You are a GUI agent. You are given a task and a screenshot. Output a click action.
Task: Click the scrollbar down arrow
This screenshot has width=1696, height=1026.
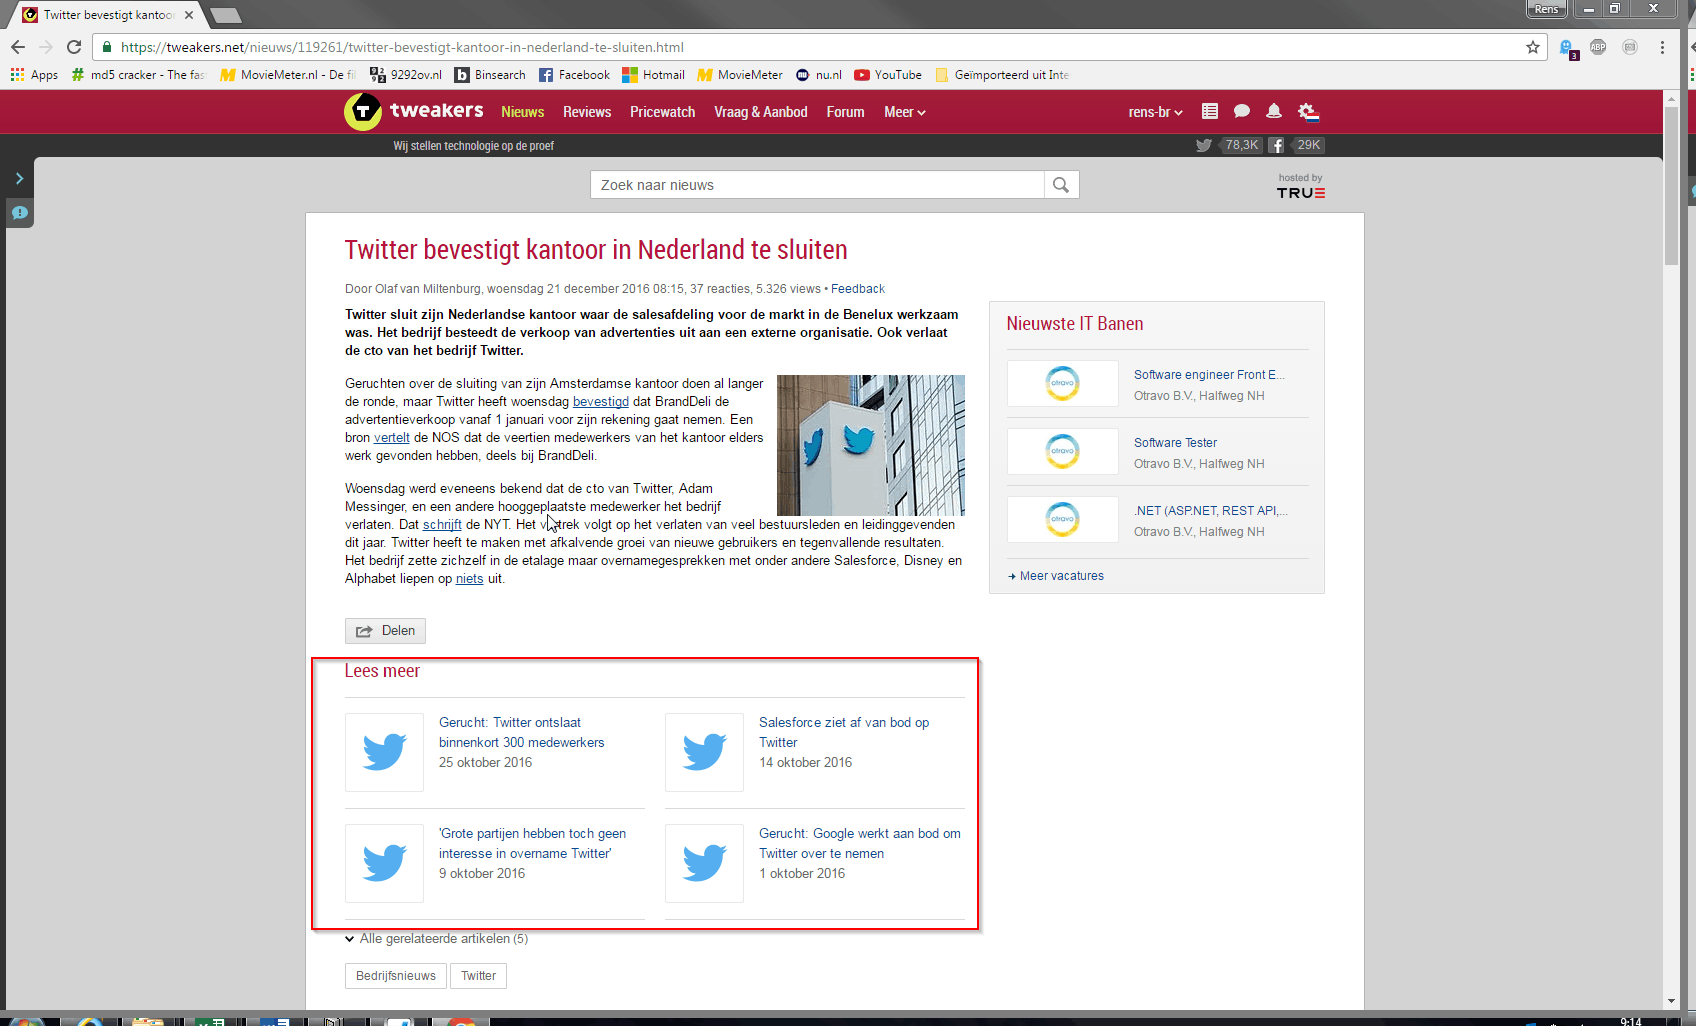[1671, 1001]
